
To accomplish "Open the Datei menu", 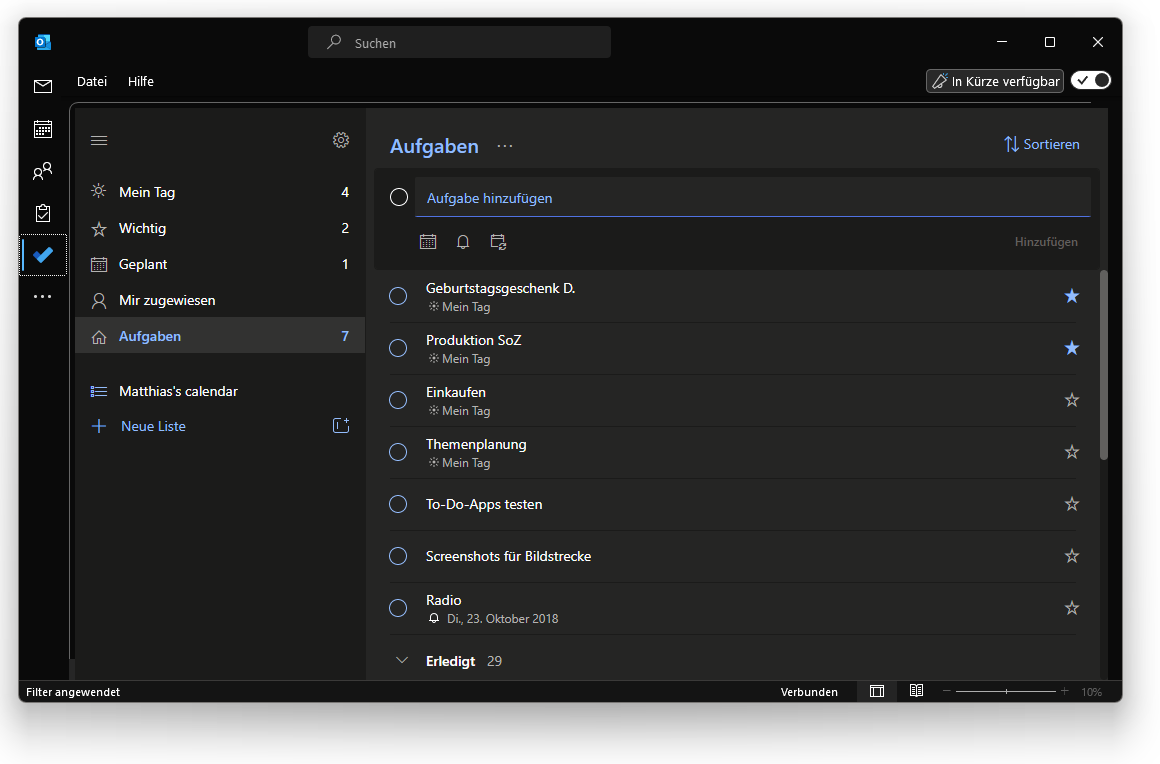I will coord(92,82).
